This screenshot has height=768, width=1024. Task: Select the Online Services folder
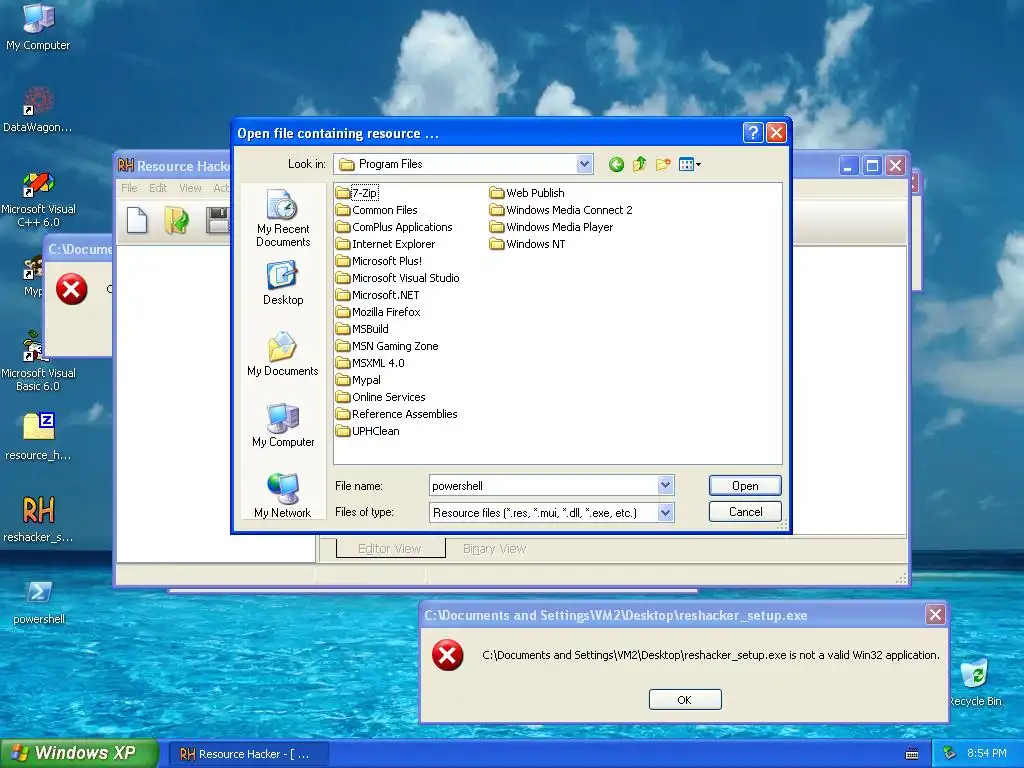coord(381,396)
